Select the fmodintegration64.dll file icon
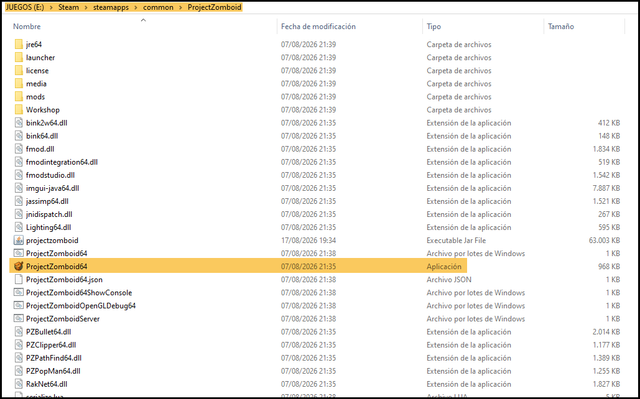Image resolution: width=640 pixels, height=399 pixels. 19,162
